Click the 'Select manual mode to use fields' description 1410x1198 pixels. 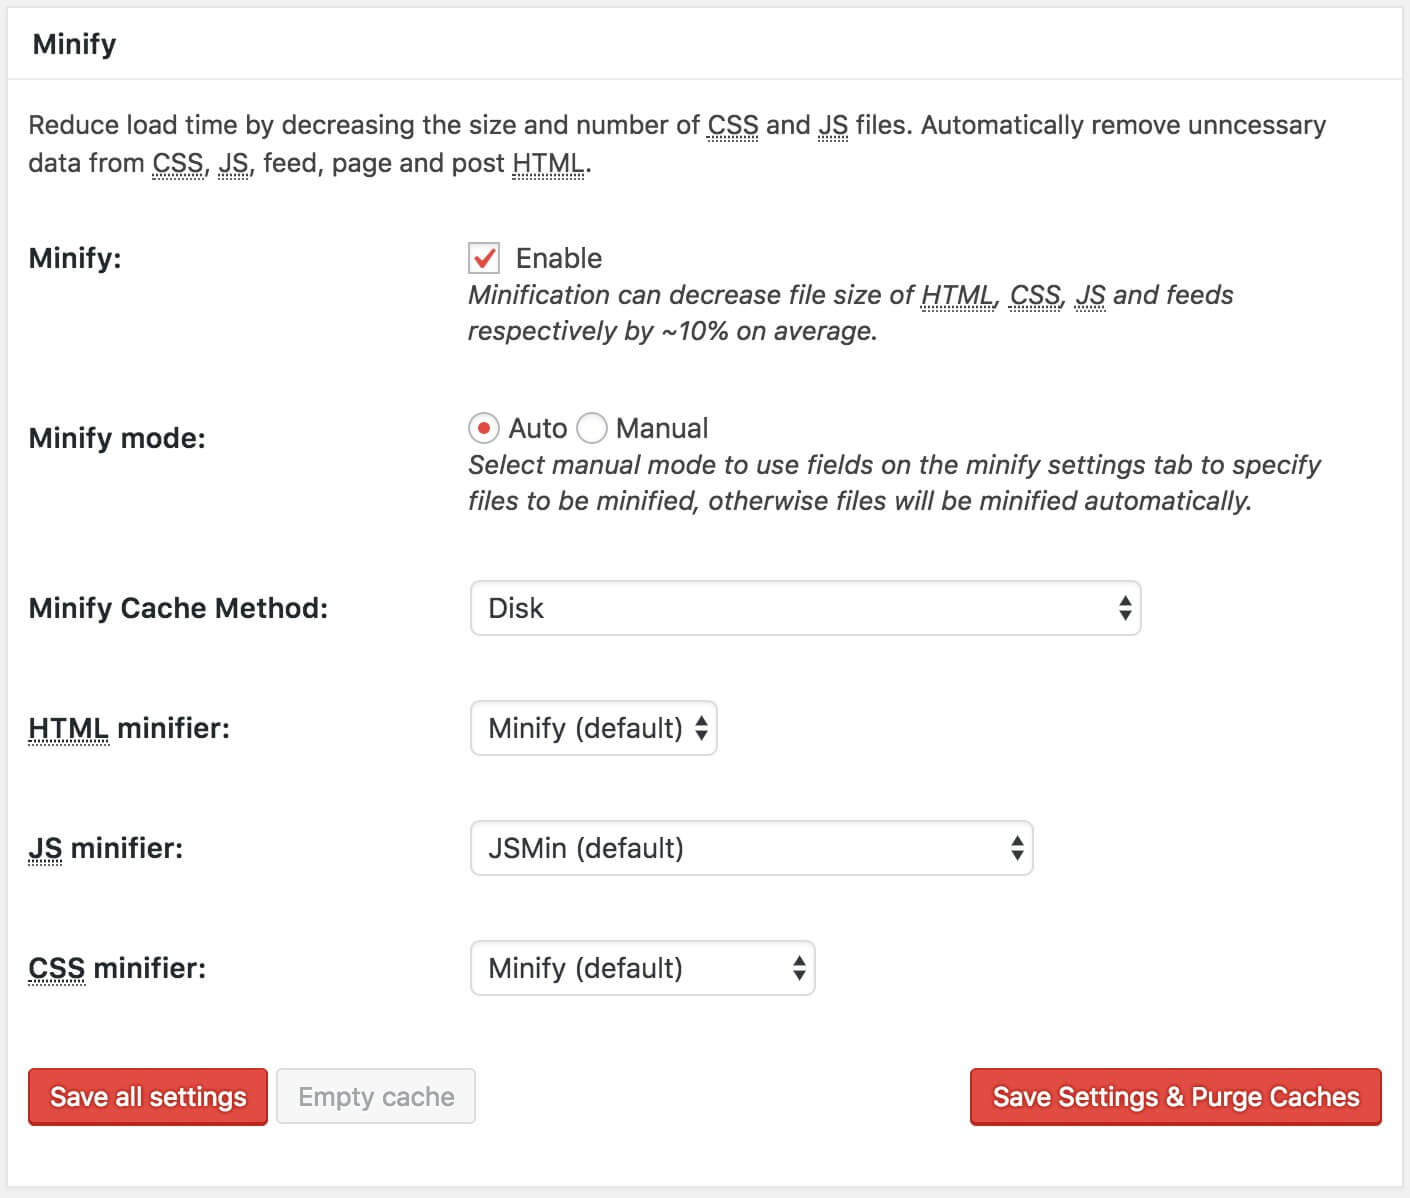click(x=894, y=483)
